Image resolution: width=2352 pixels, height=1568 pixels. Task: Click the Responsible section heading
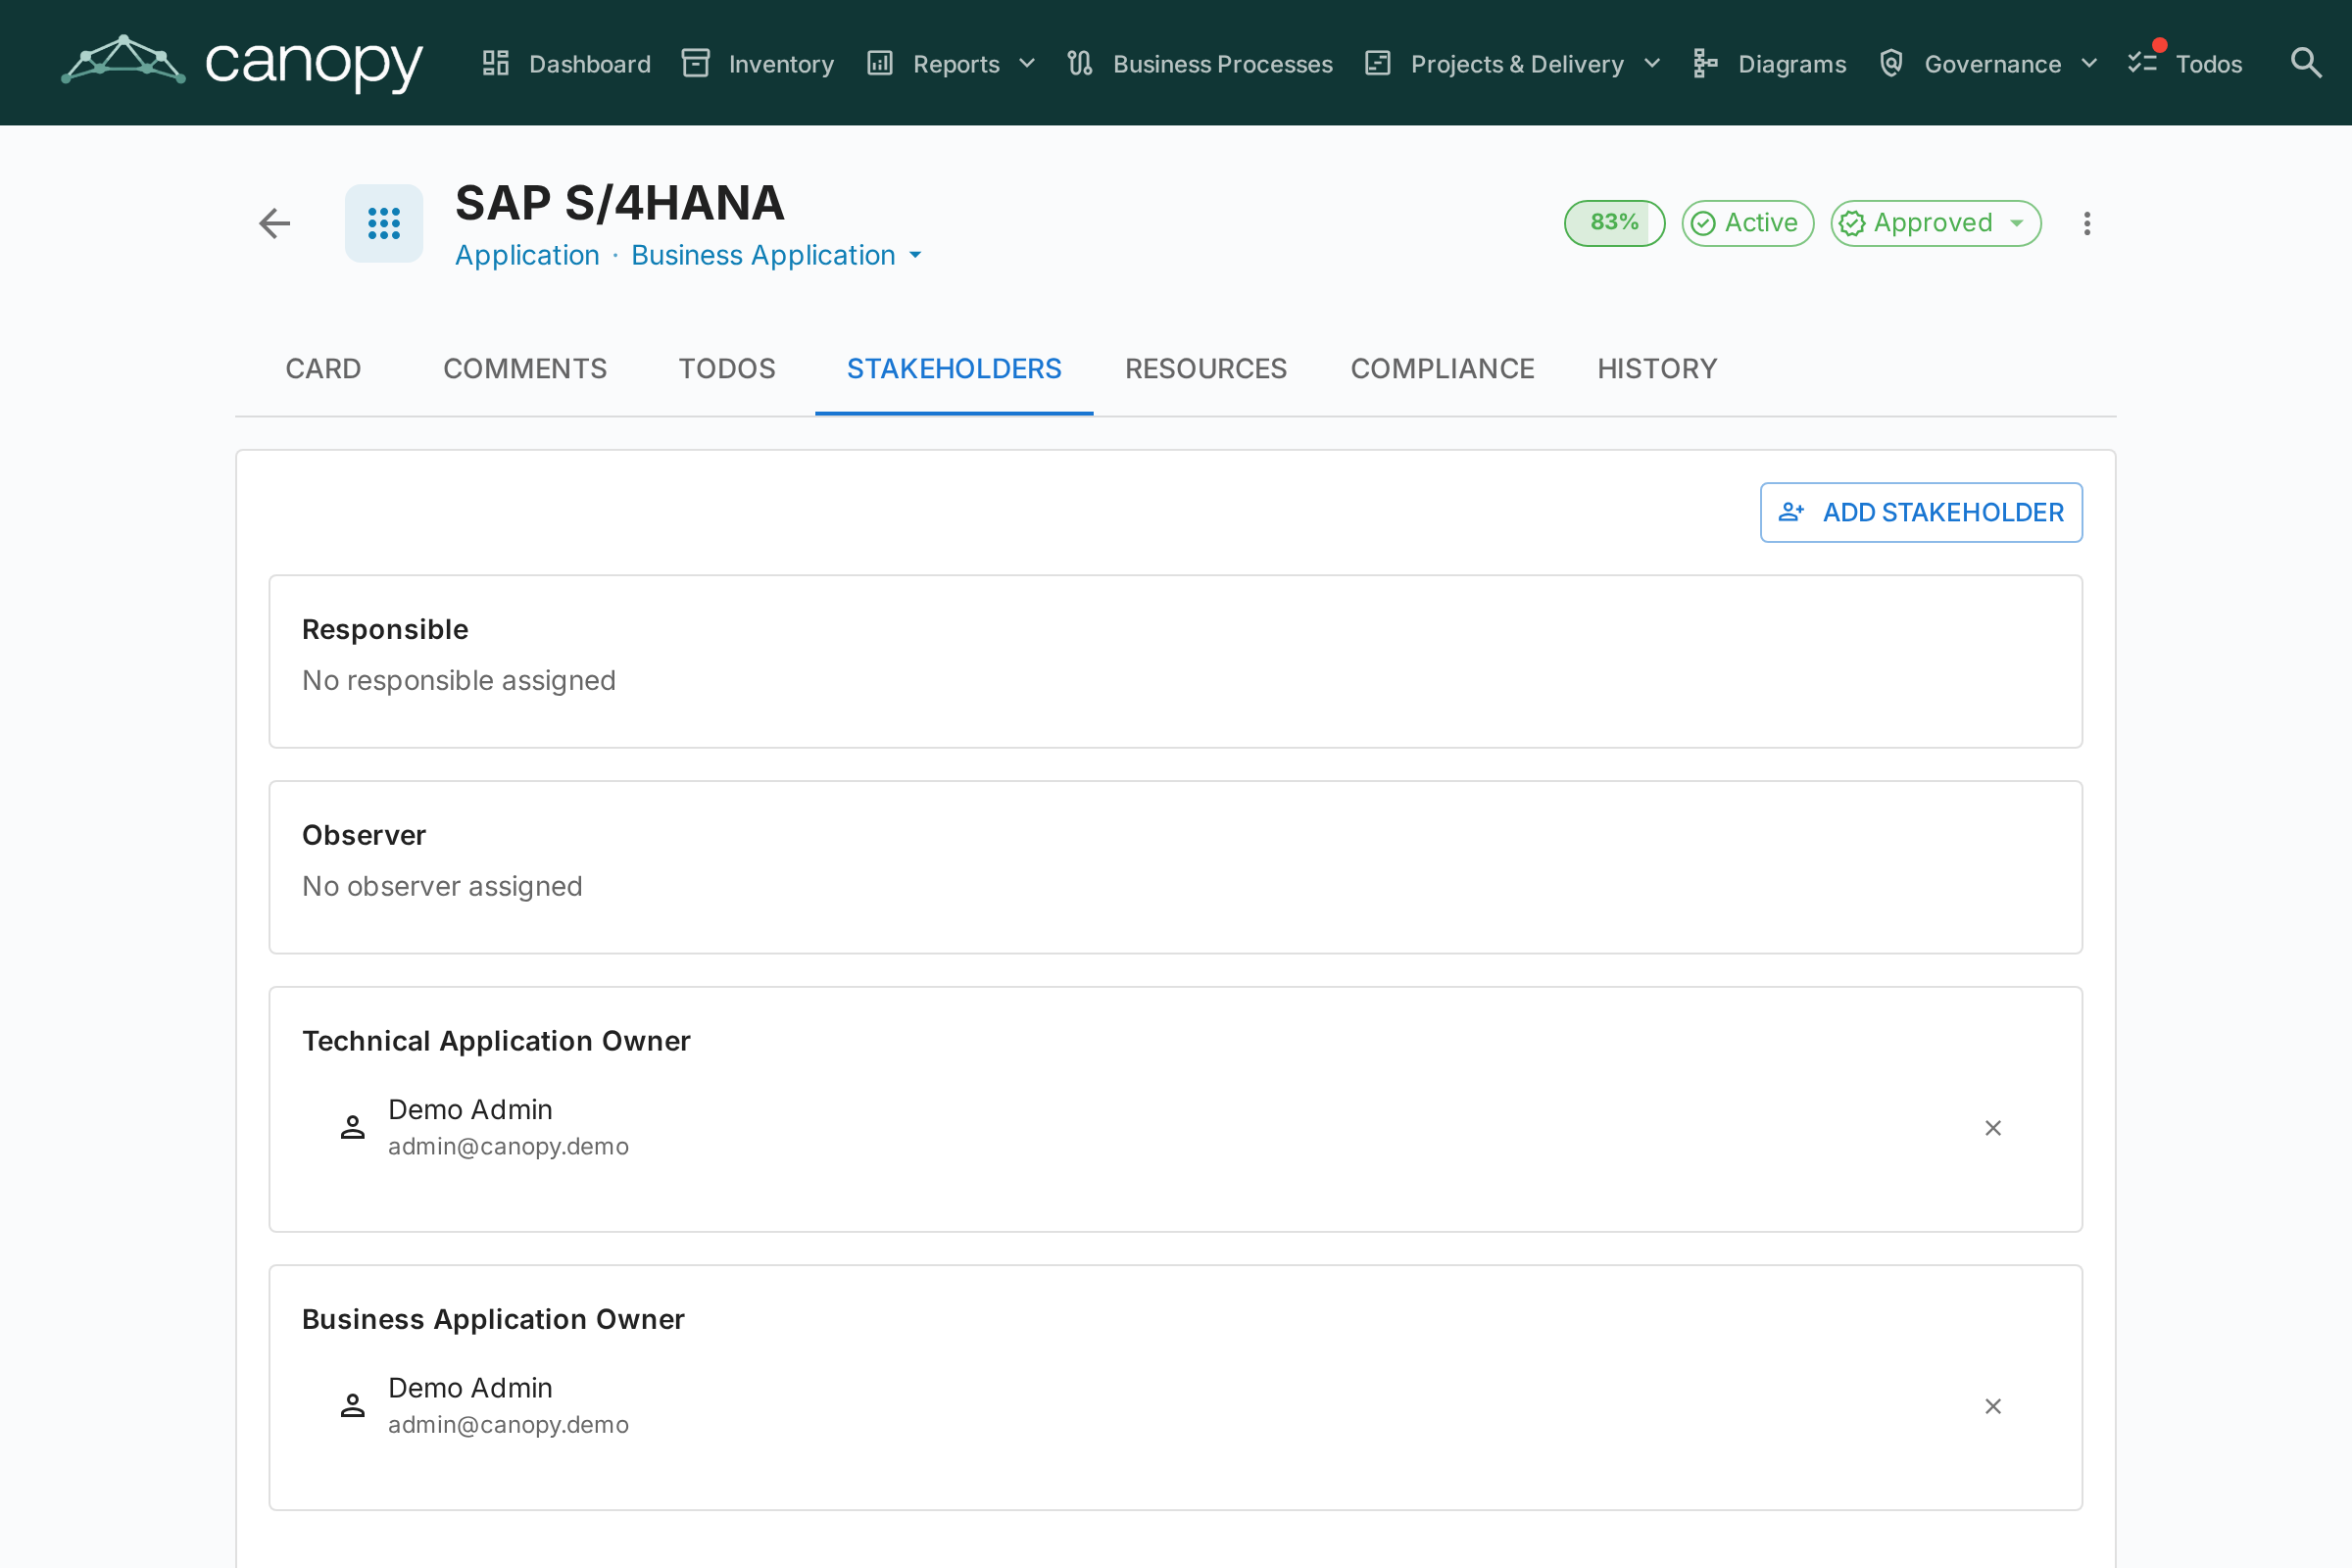[385, 629]
